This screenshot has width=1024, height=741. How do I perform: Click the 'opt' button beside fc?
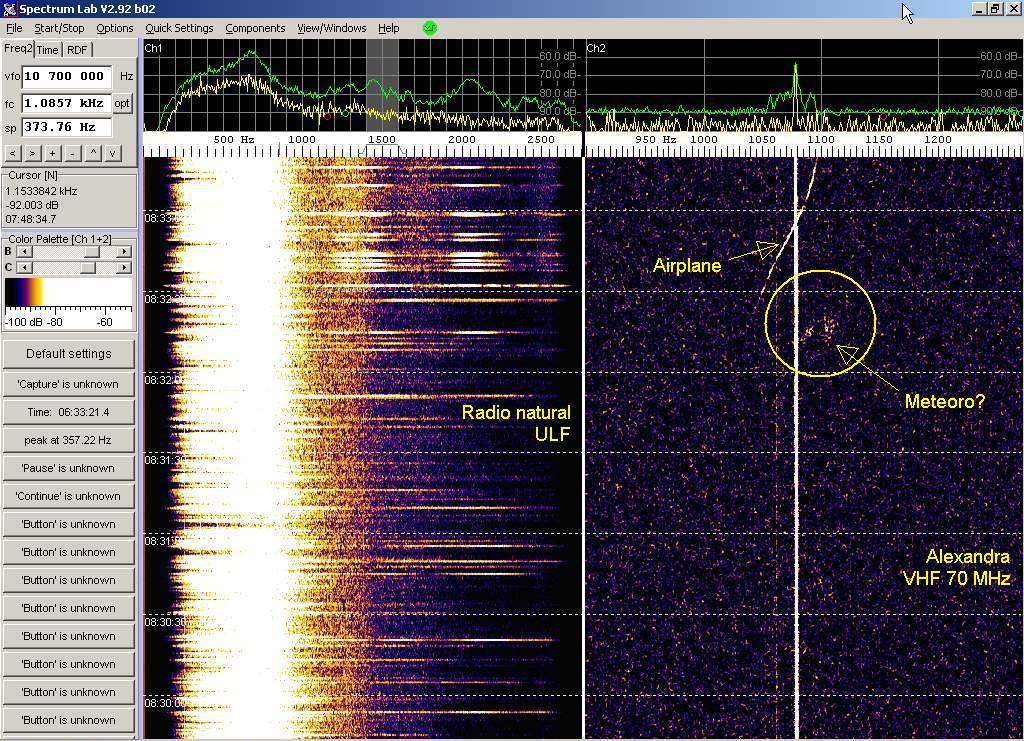(x=122, y=103)
